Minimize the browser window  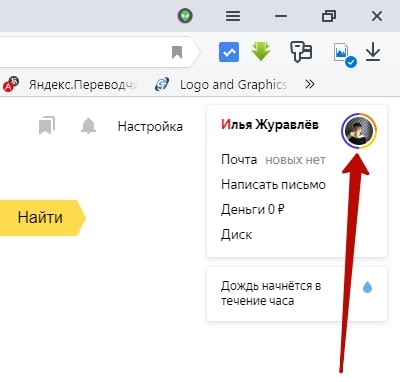click(281, 16)
